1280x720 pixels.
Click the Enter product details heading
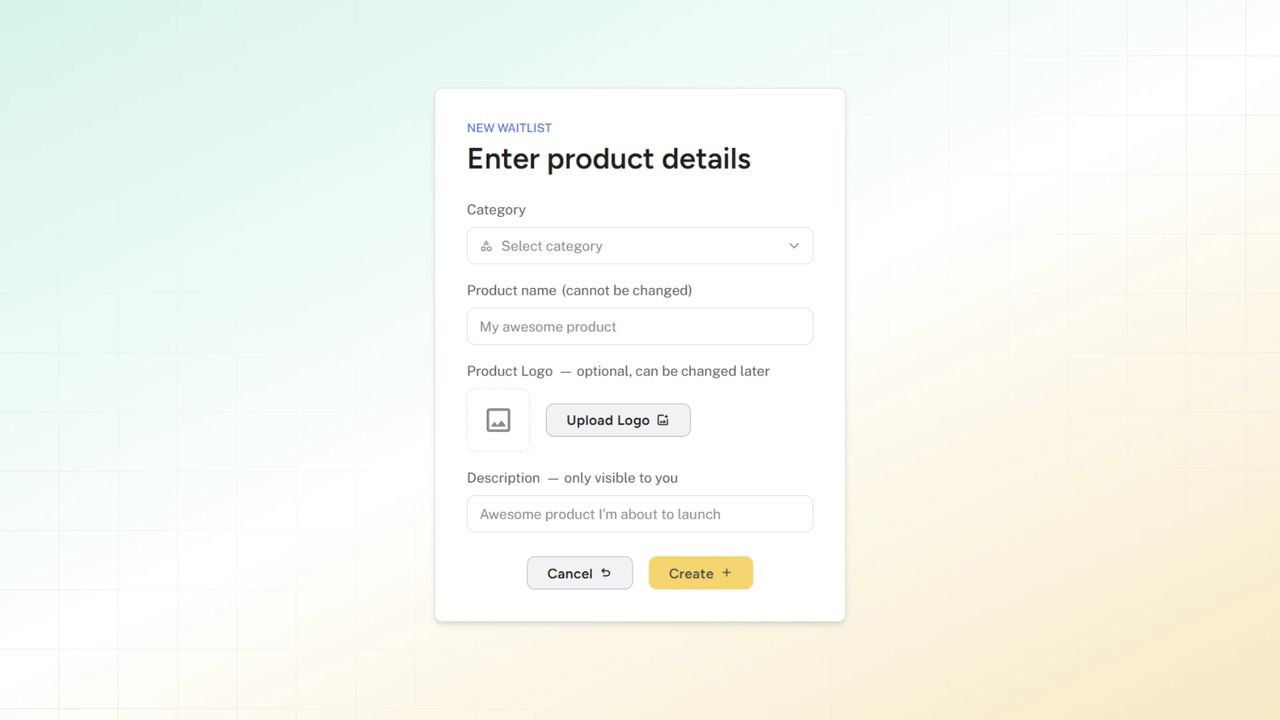click(608, 158)
